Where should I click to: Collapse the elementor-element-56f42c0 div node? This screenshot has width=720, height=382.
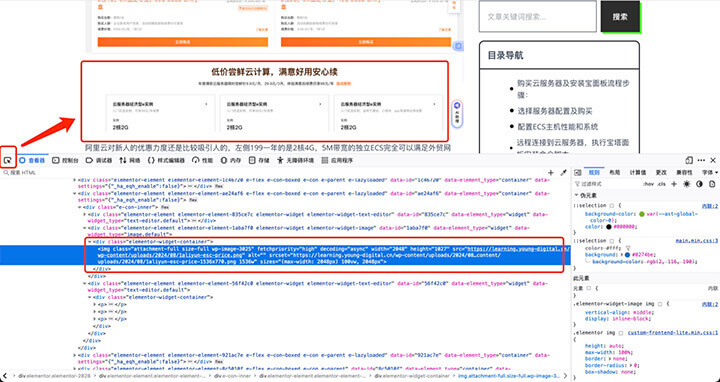tap(85, 284)
